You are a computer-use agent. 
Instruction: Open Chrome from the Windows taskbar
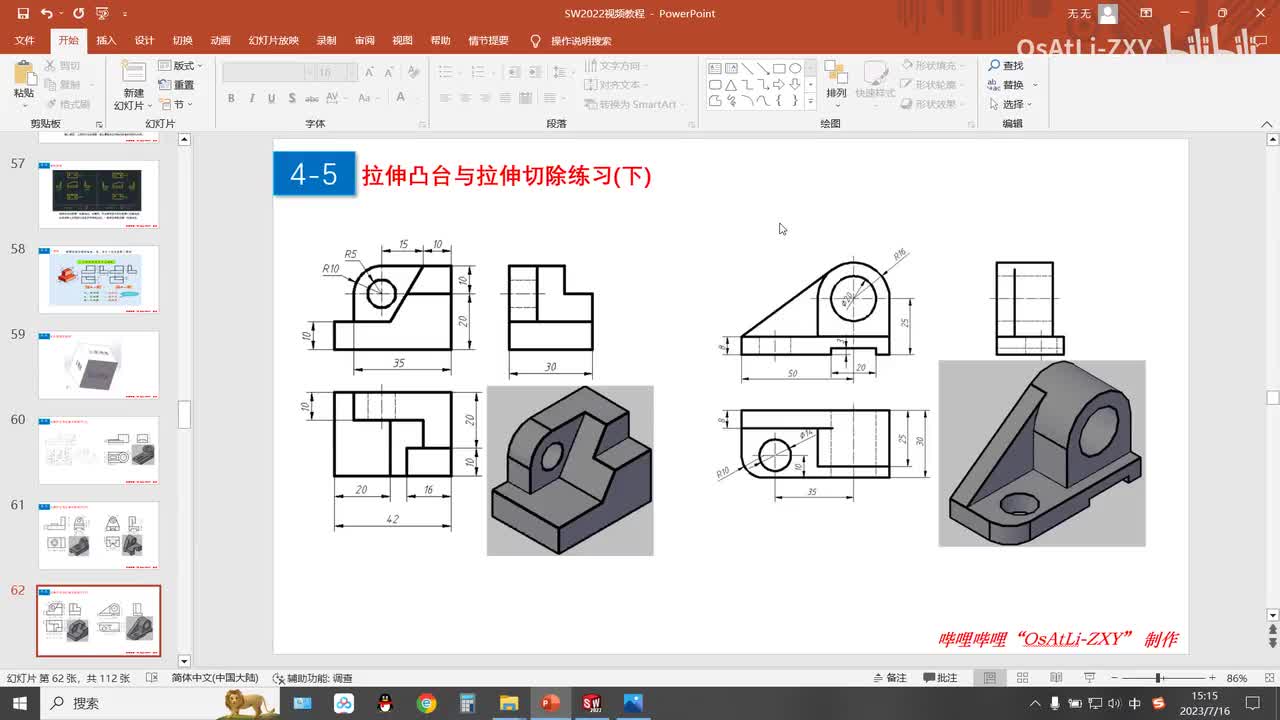(427, 703)
